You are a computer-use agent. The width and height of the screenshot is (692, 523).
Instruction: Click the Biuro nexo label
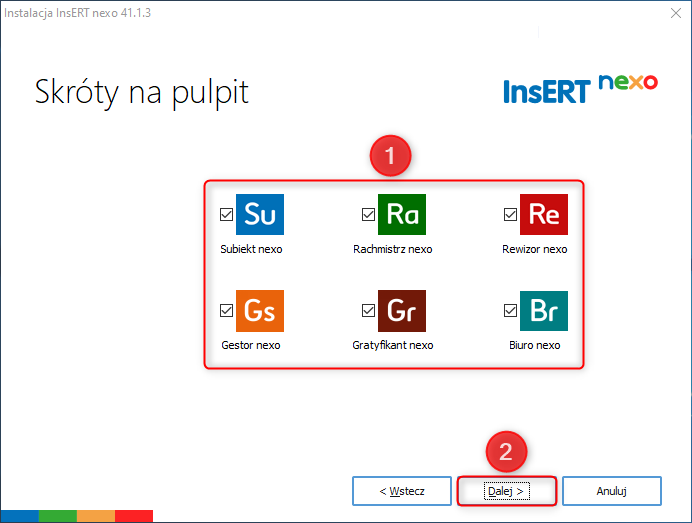[534, 345]
